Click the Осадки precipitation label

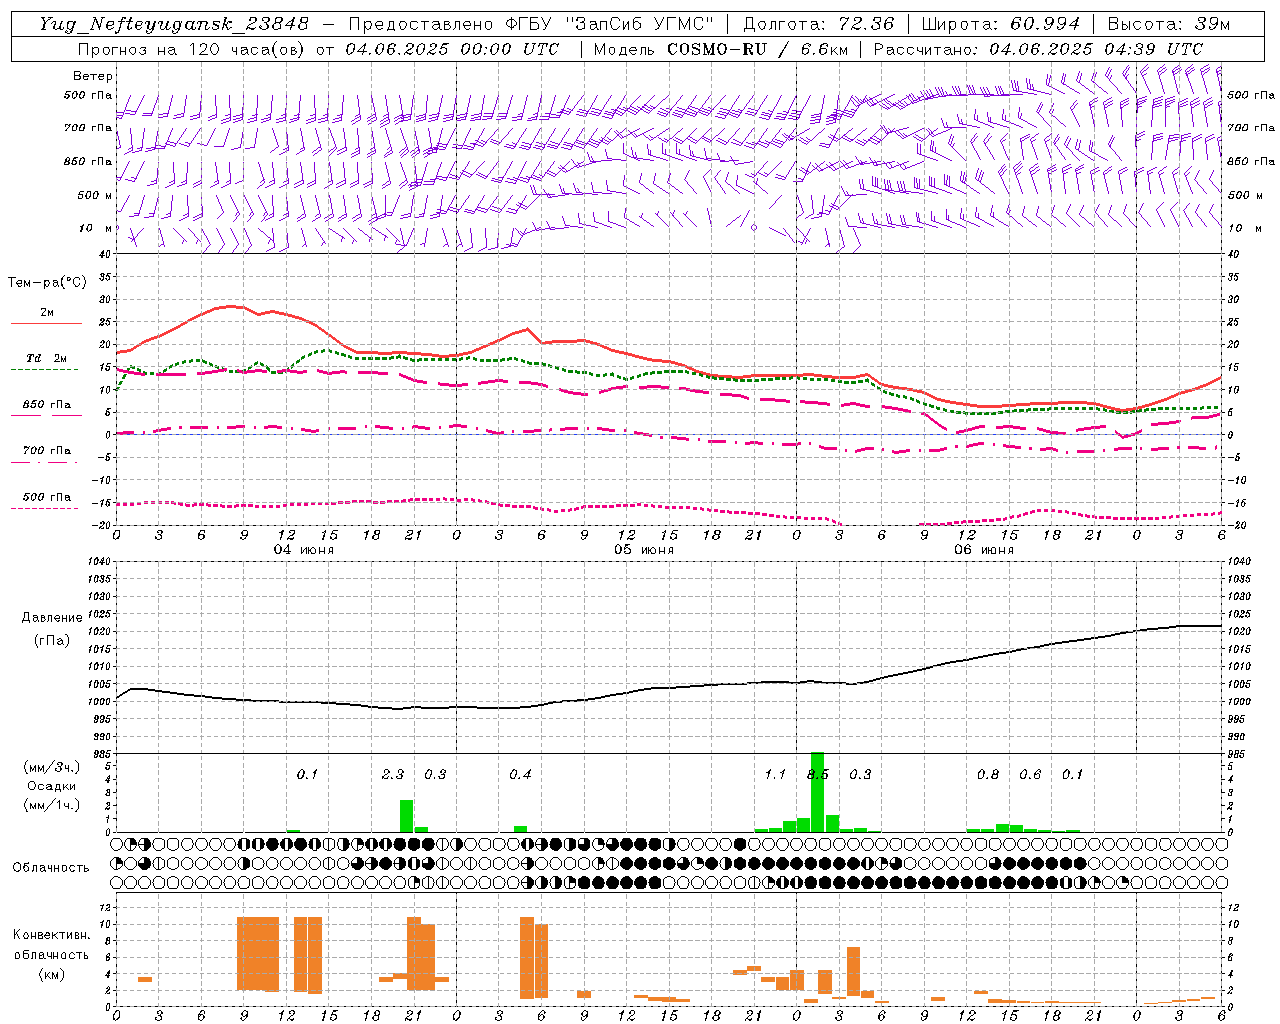pyautogui.click(x=52, y=786)
